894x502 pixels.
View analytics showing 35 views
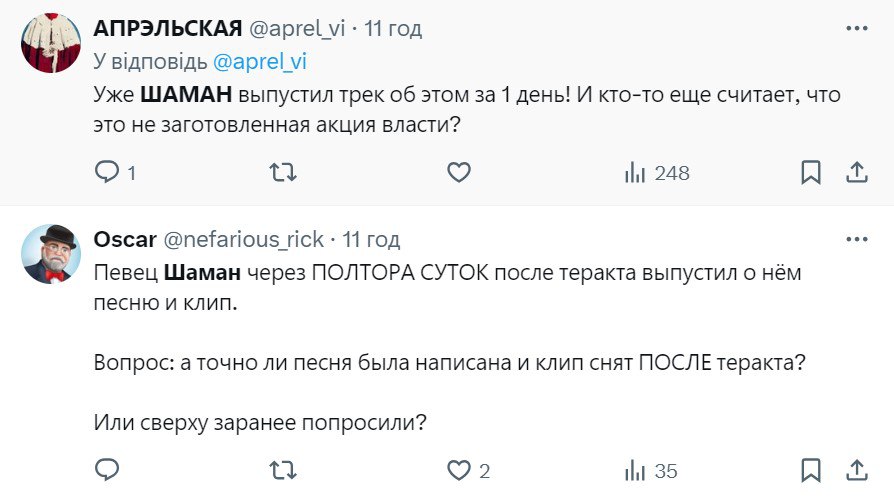pyautogui.click(x=651, y=470)
